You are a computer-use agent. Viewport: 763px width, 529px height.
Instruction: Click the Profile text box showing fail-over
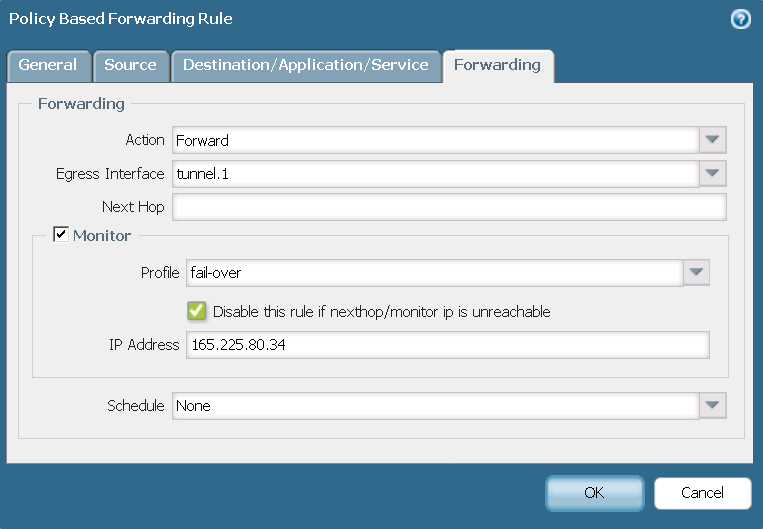tap(434, 272)
